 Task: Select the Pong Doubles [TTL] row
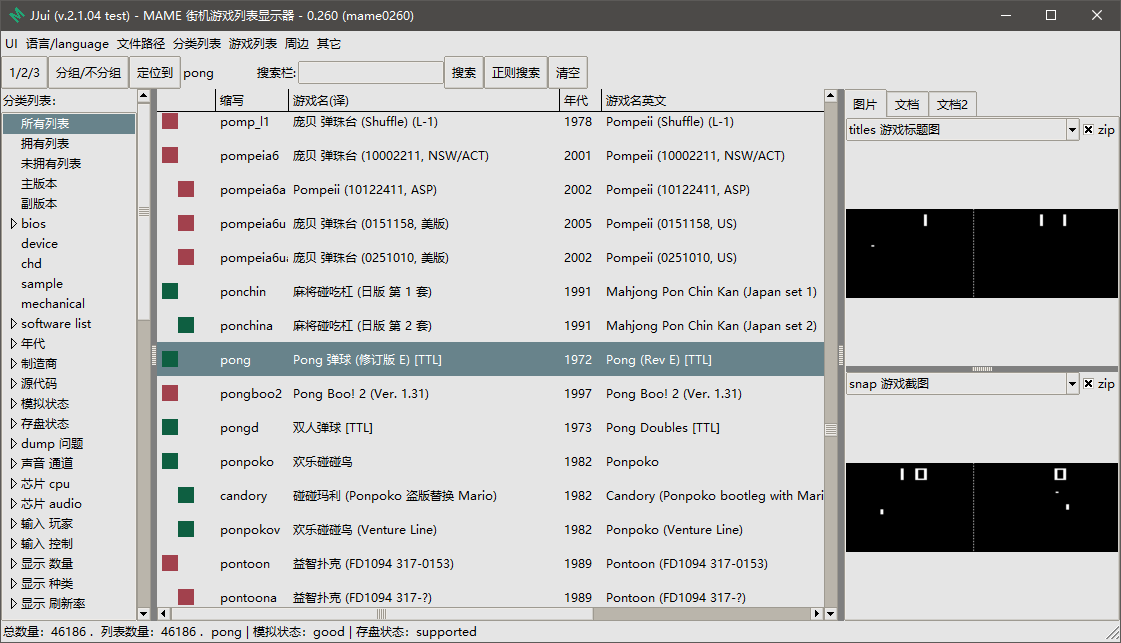pyautogui.click(x=490, y=428)
